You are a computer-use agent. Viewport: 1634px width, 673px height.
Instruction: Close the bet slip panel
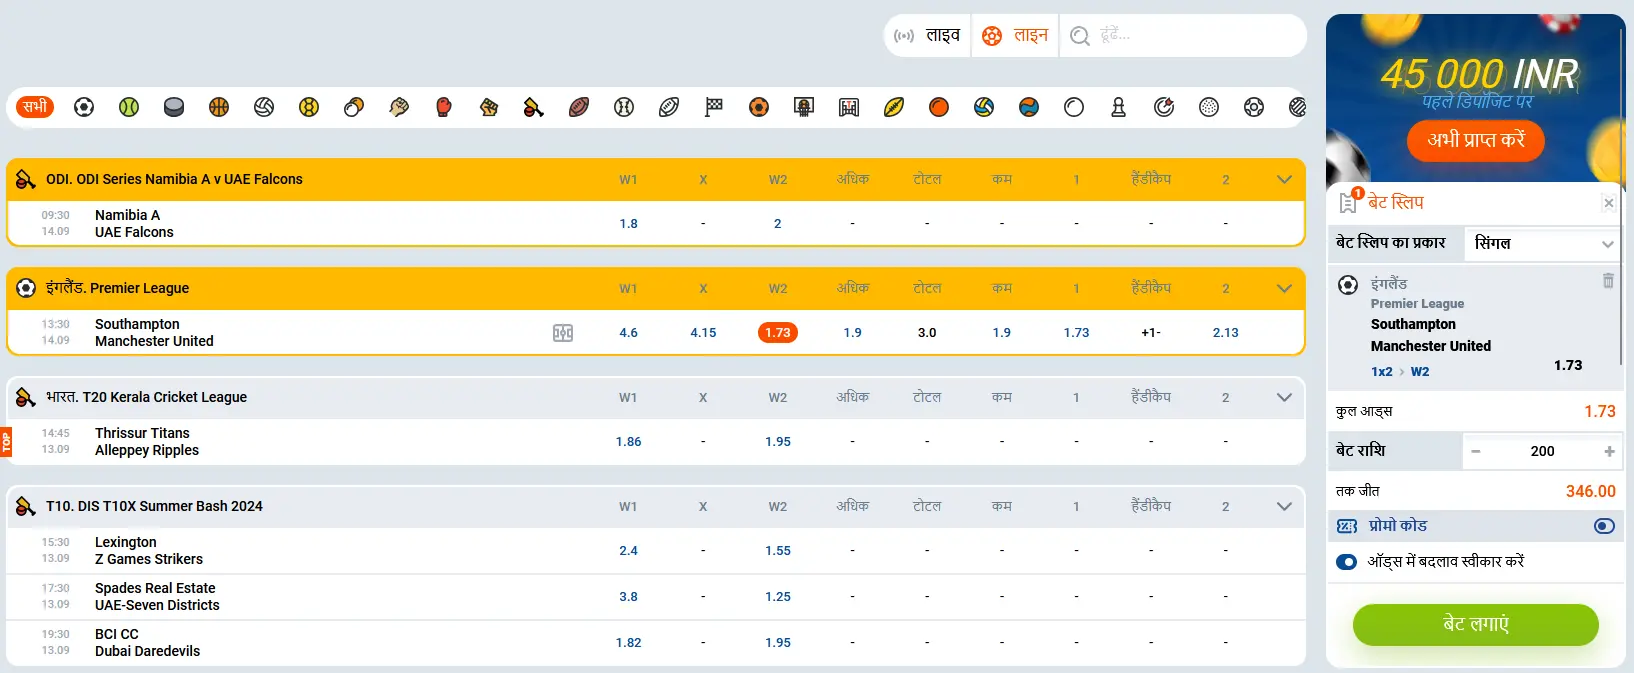tap(1608, 203)
